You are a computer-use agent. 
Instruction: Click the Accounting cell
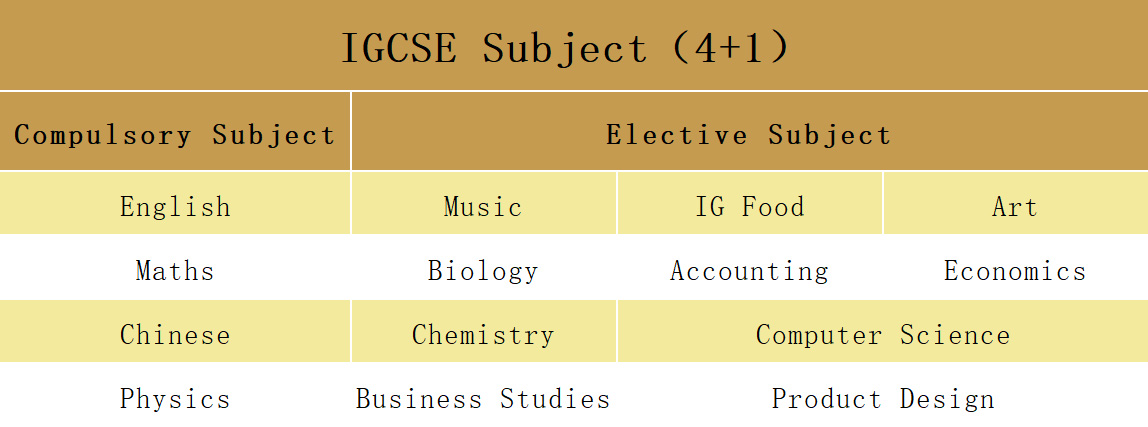tap(749, 271)
